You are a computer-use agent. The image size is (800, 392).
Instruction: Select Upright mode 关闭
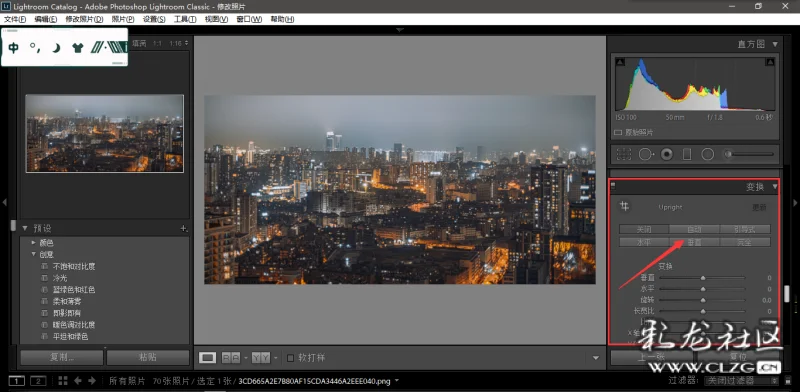[644, 229]
